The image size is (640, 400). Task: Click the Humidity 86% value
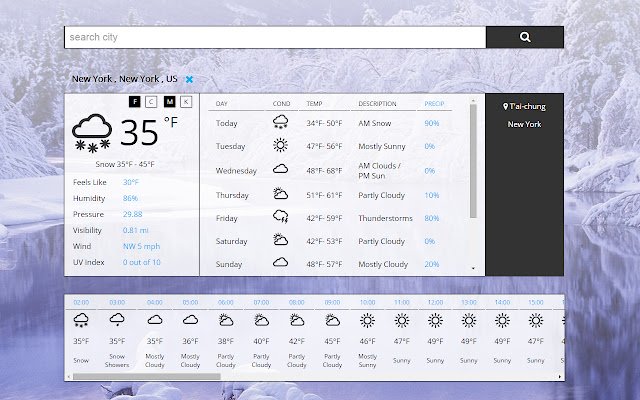point(130,198)
